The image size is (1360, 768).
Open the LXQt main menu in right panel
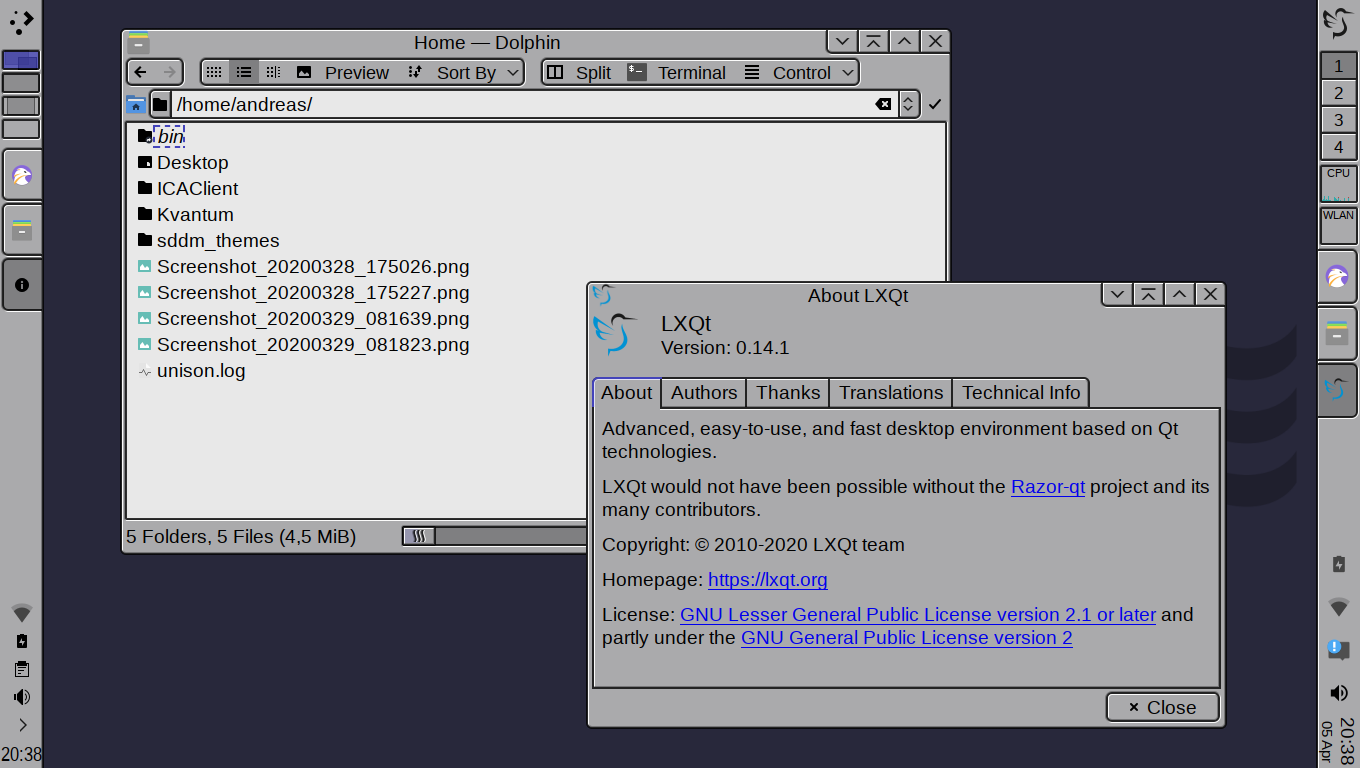click(1338, 22)
